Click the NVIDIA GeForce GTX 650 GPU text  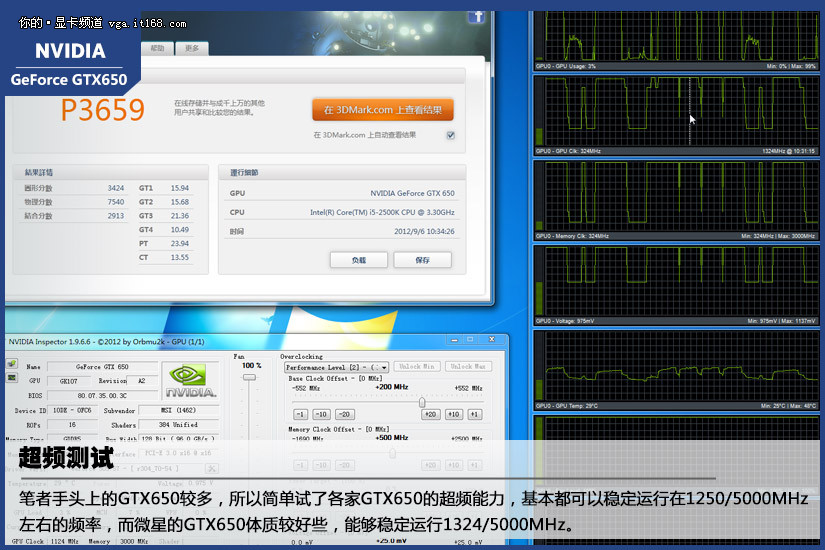[412, 193]
